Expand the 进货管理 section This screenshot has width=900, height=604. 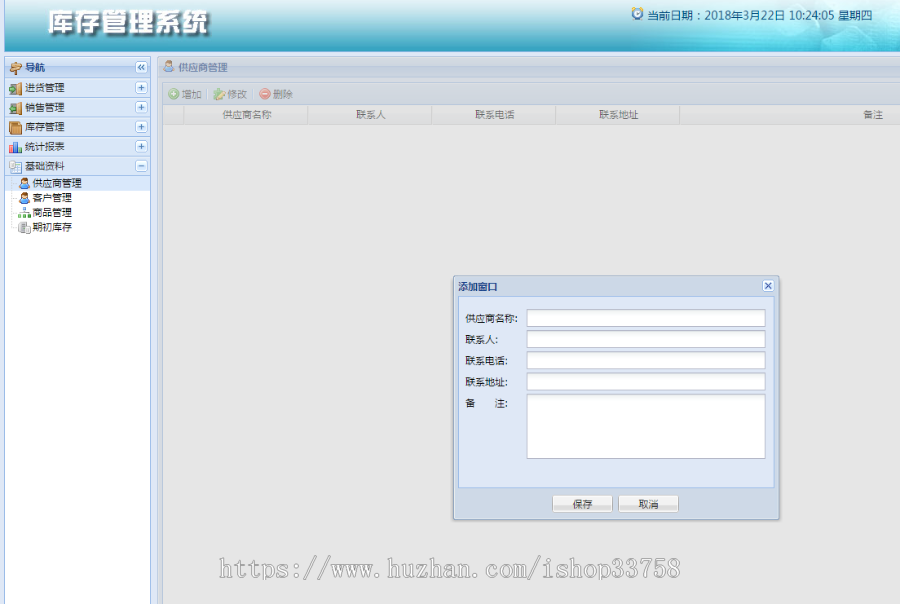141,87
